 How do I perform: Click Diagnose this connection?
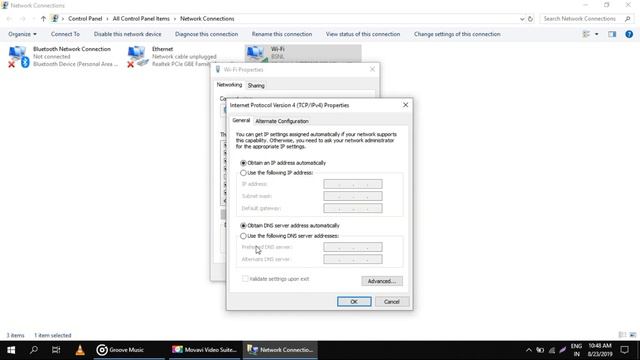pyautogui.click(x=207, y=34)
